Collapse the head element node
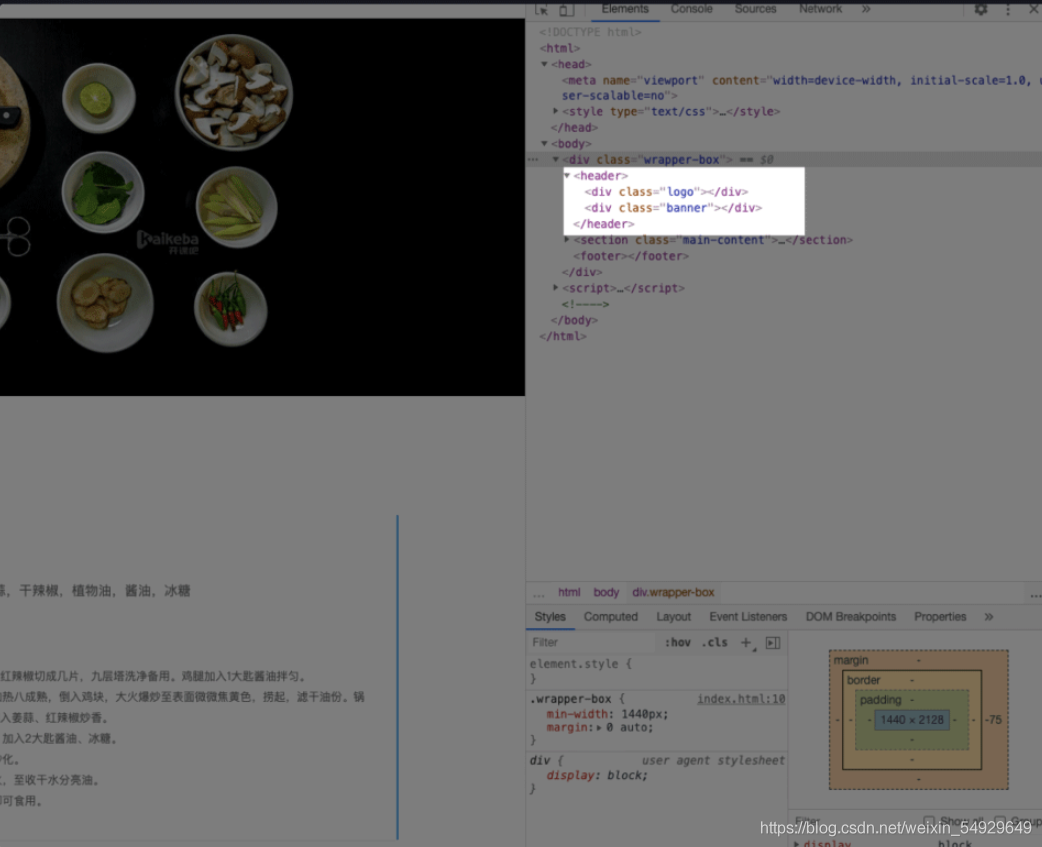Screen dimensions: 1042x847 pos(544,64)
